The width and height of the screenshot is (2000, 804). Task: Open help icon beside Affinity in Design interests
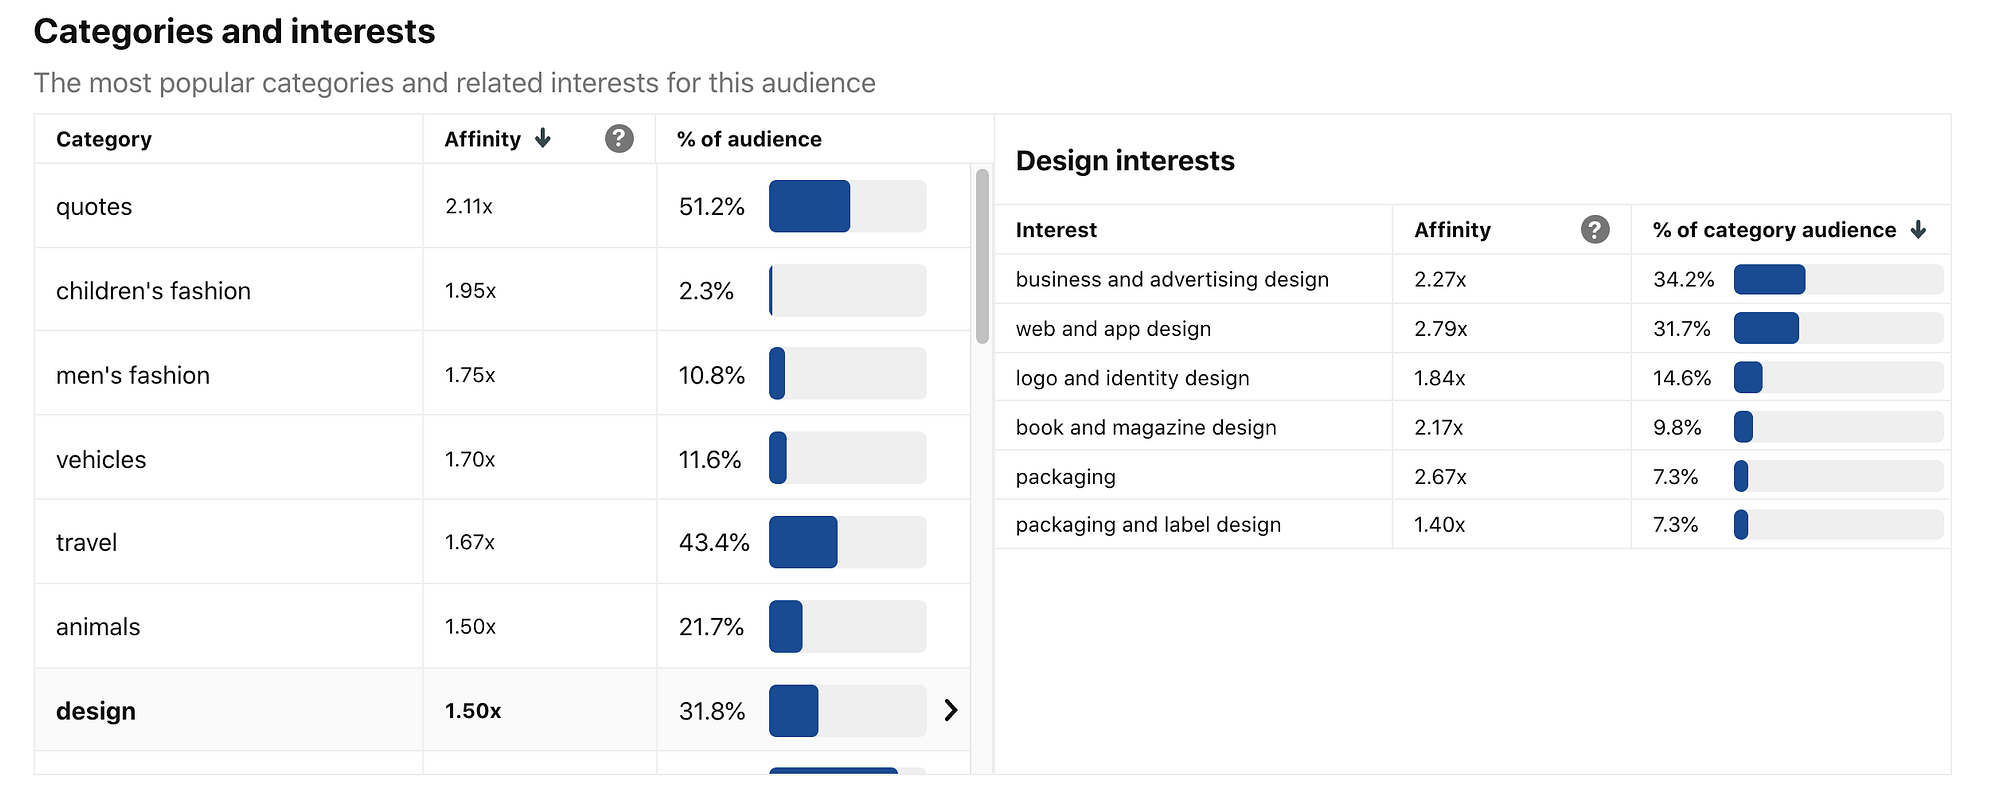pos(1595,230)
